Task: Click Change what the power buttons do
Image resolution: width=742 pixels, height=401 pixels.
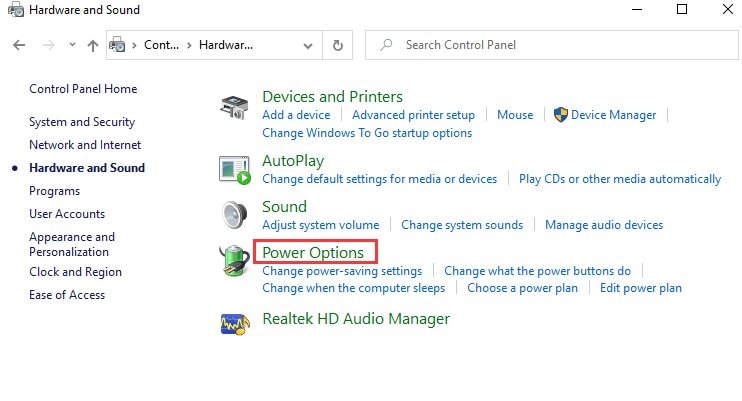Action: (x=537, y=271)
